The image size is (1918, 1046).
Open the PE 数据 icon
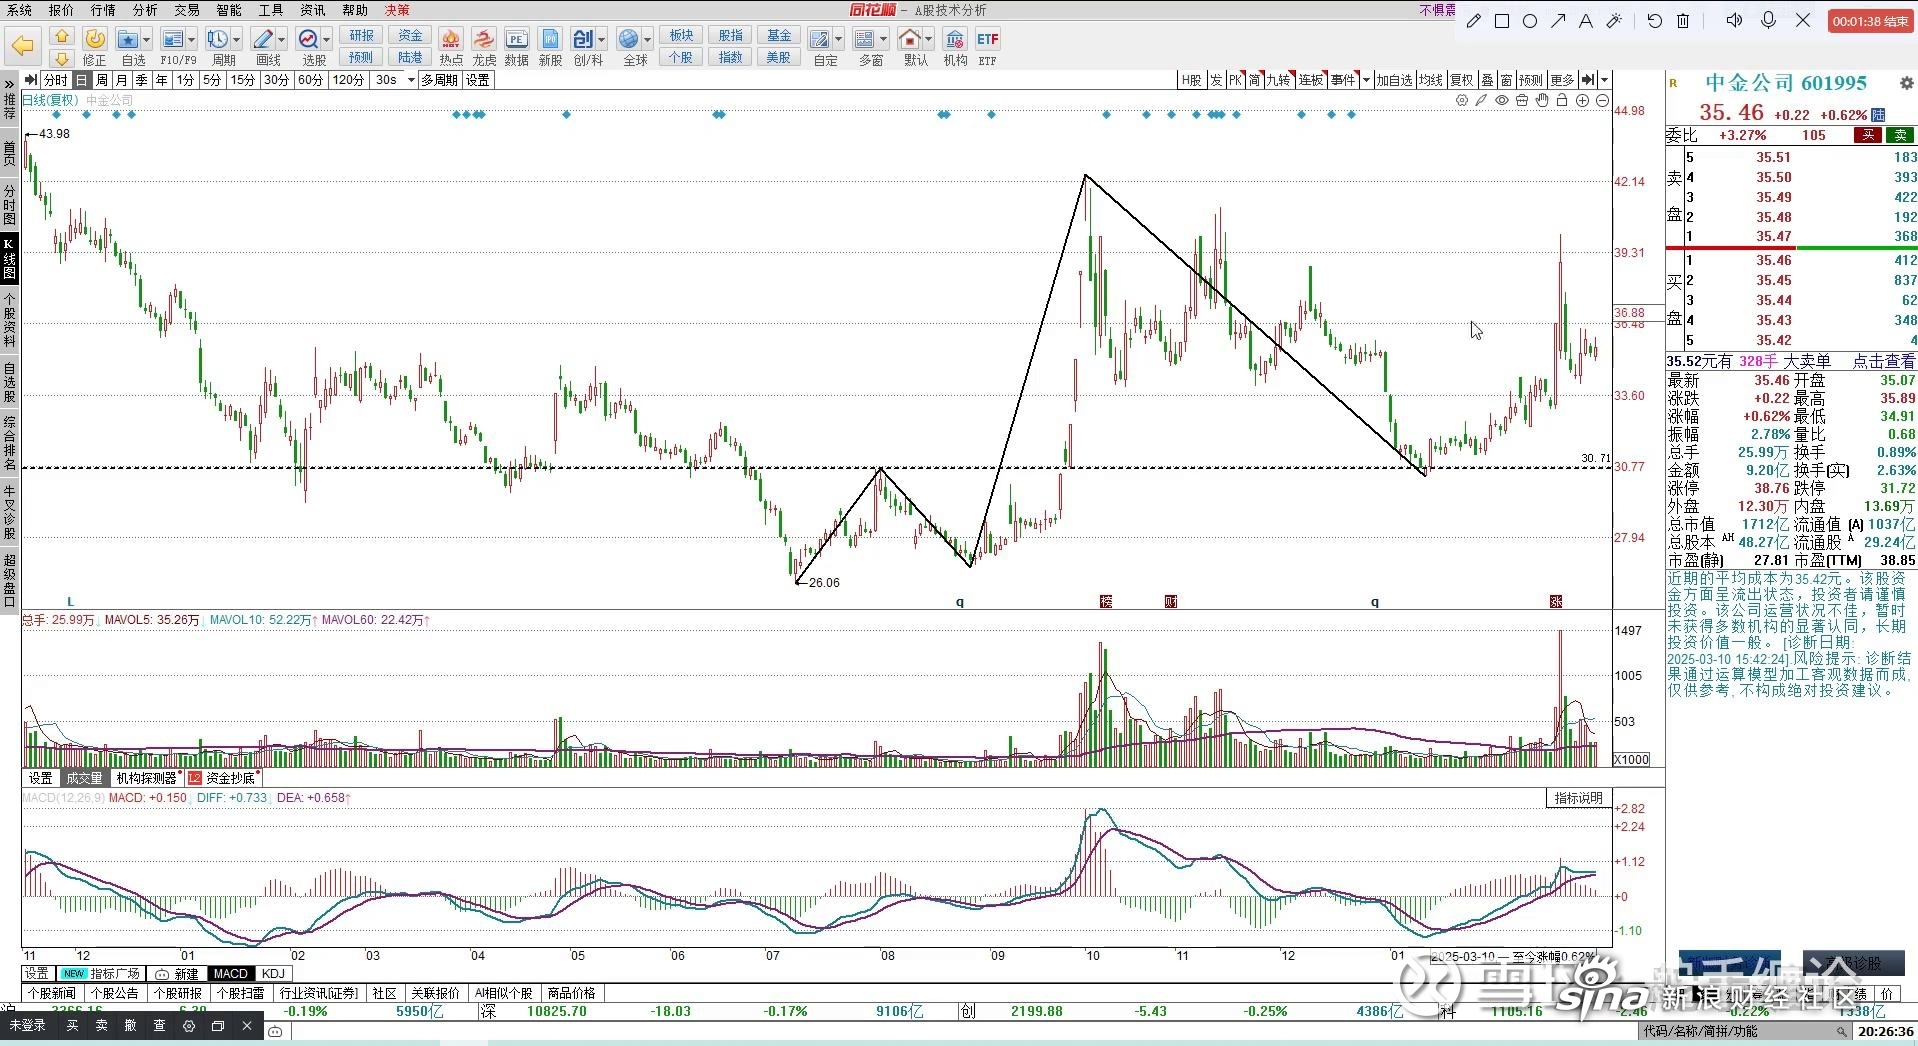[x=516, y=39]
